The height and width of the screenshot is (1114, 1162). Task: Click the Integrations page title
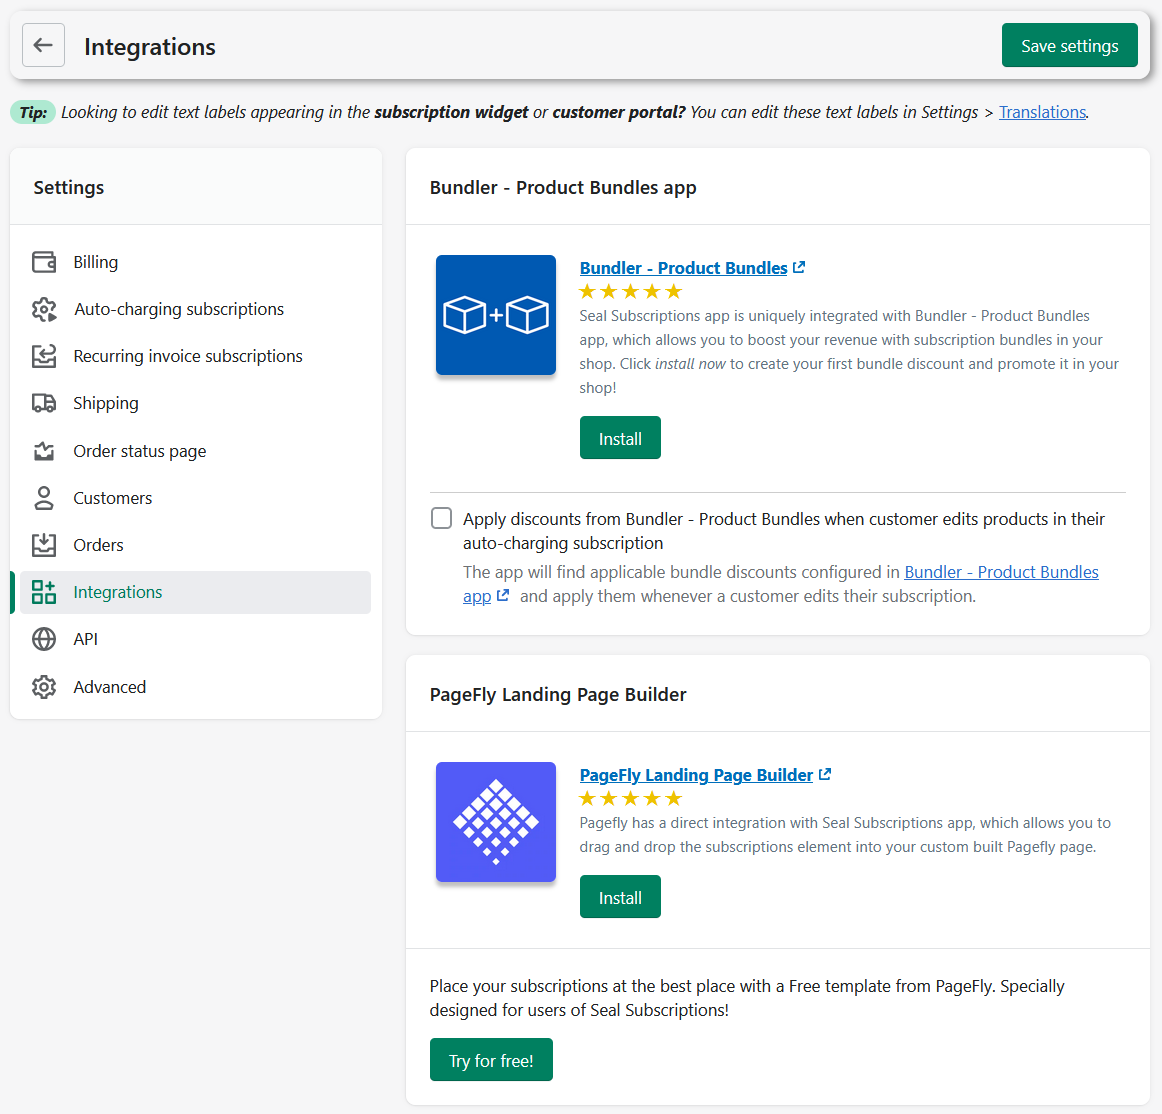150,47
